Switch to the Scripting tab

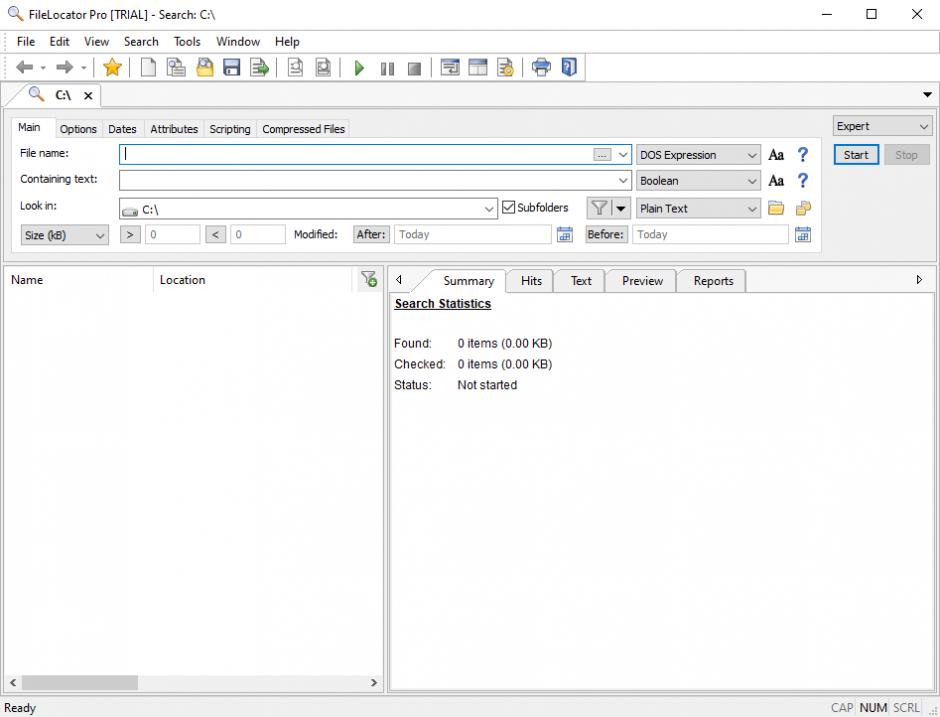click(230, 129)
